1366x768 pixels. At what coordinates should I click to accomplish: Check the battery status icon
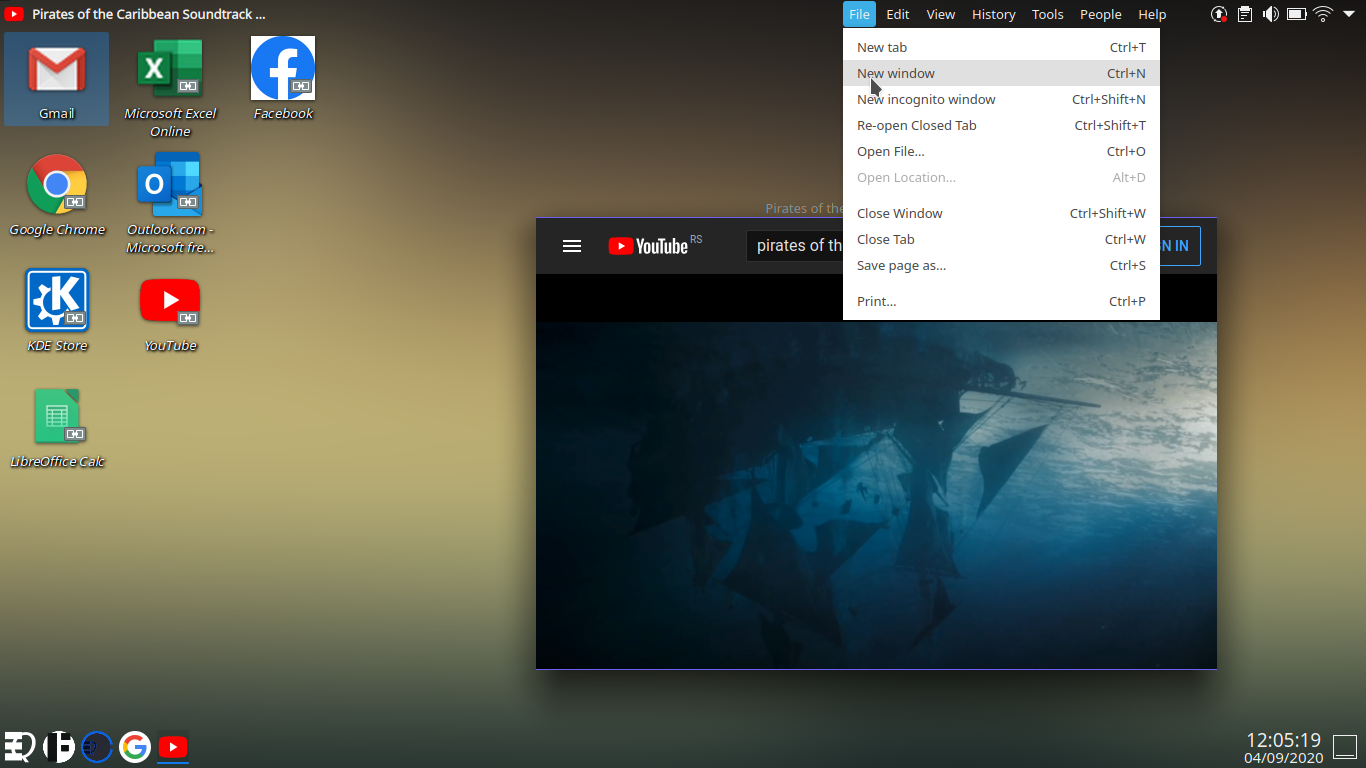(1297, 14)
